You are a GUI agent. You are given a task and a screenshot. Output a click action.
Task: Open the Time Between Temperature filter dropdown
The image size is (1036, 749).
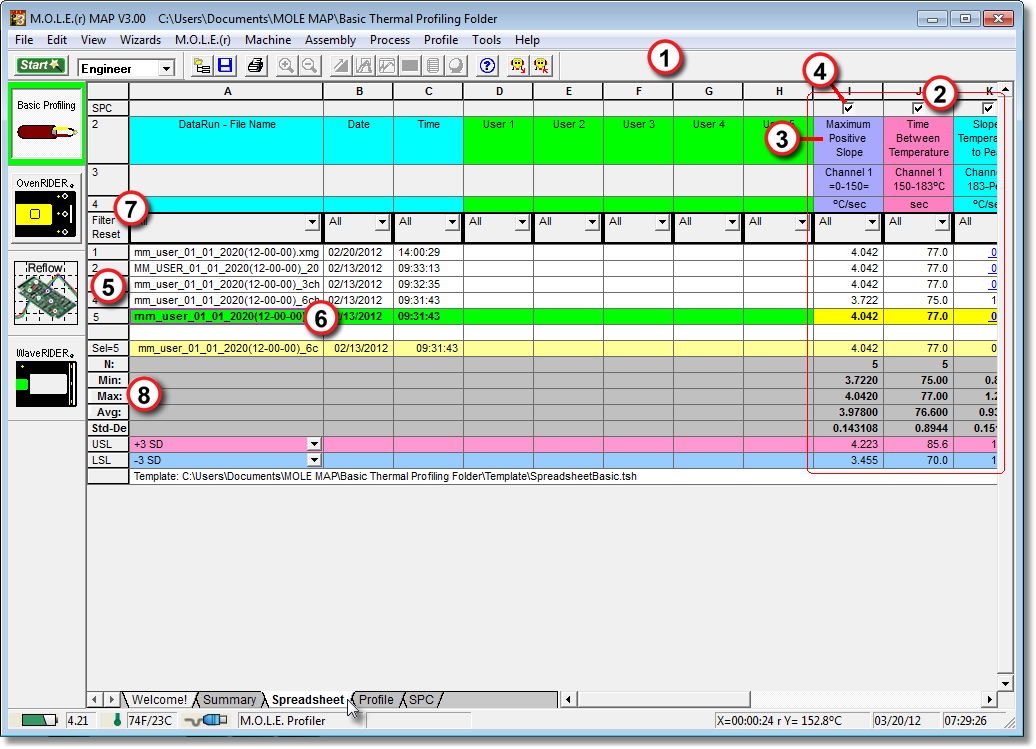point(942,223)
